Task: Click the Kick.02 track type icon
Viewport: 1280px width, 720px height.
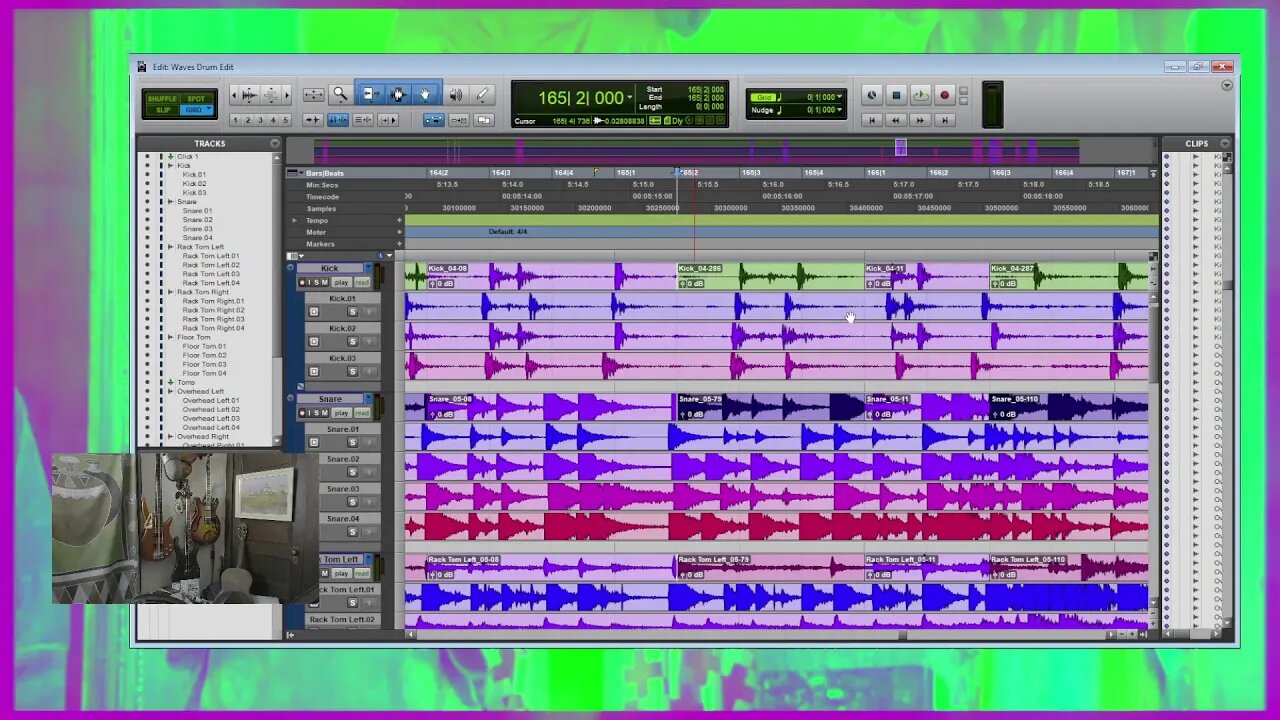Action: 314,342
